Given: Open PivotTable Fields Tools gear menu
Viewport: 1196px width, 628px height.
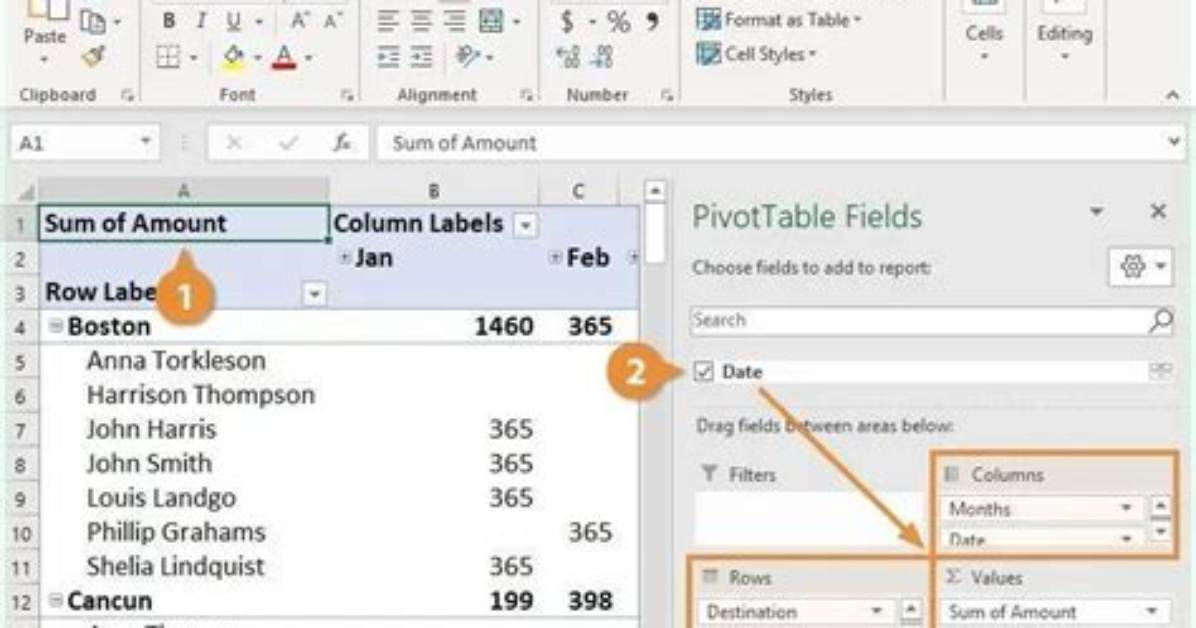Looking at the screenshot, I should click(1140, 267).
